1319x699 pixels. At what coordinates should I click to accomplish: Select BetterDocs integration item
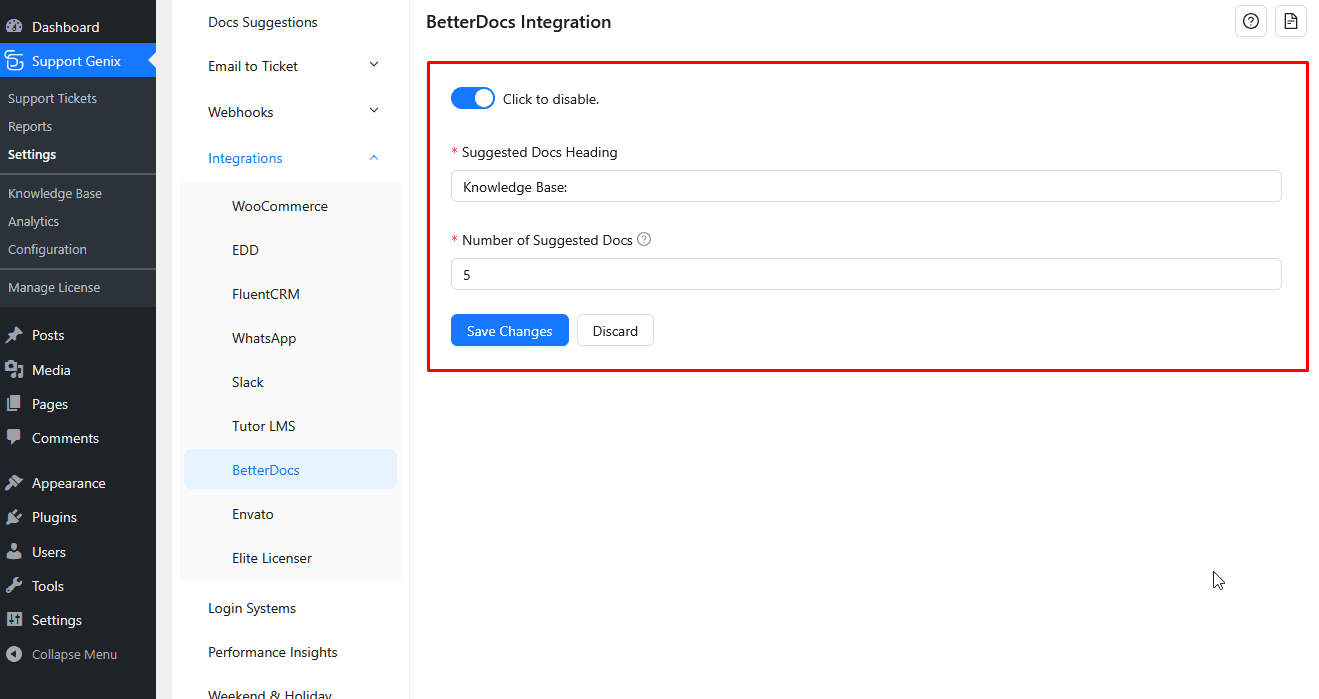(290, 469)
